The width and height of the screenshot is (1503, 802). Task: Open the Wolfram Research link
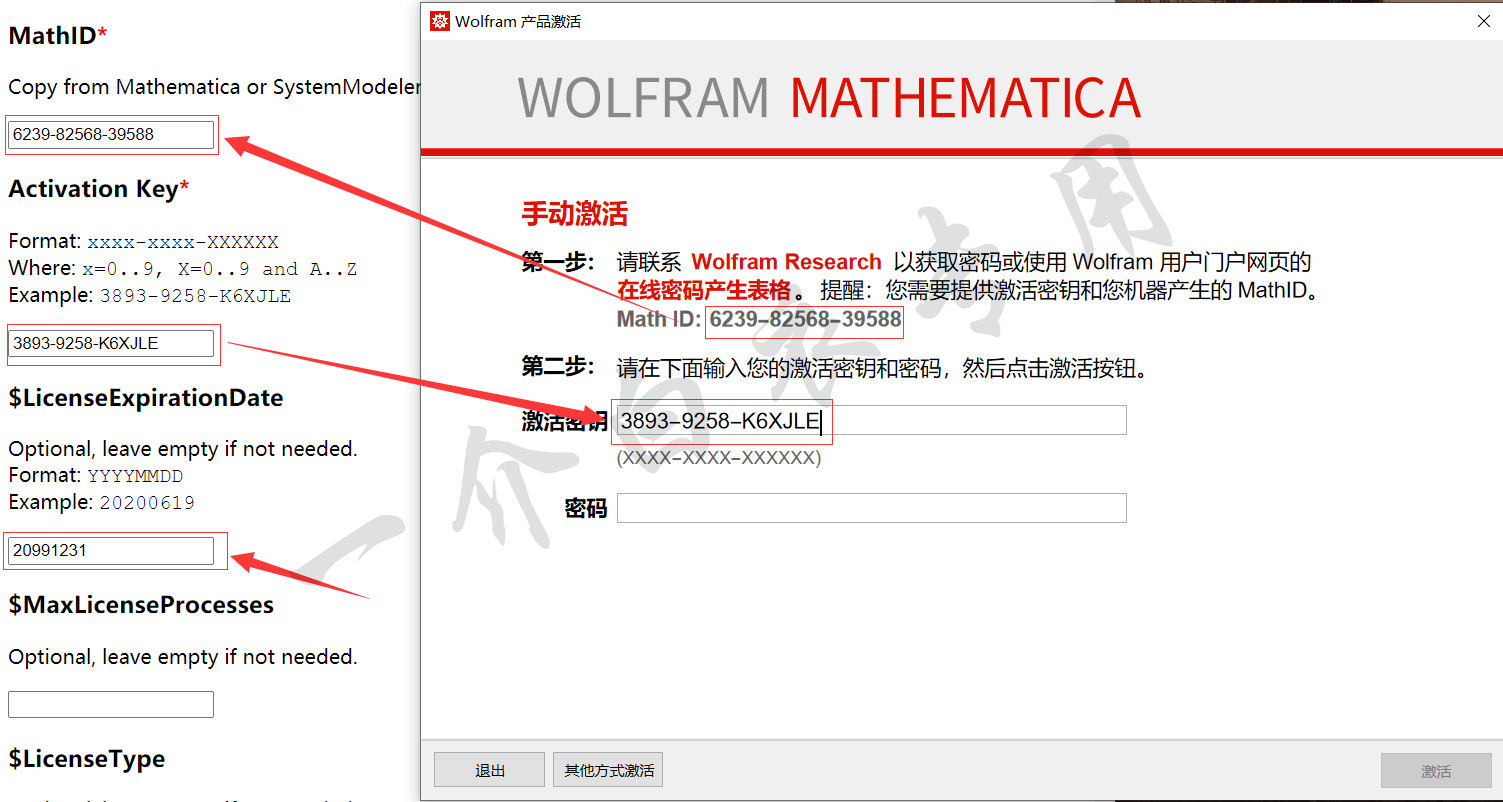tap(786, 262)
